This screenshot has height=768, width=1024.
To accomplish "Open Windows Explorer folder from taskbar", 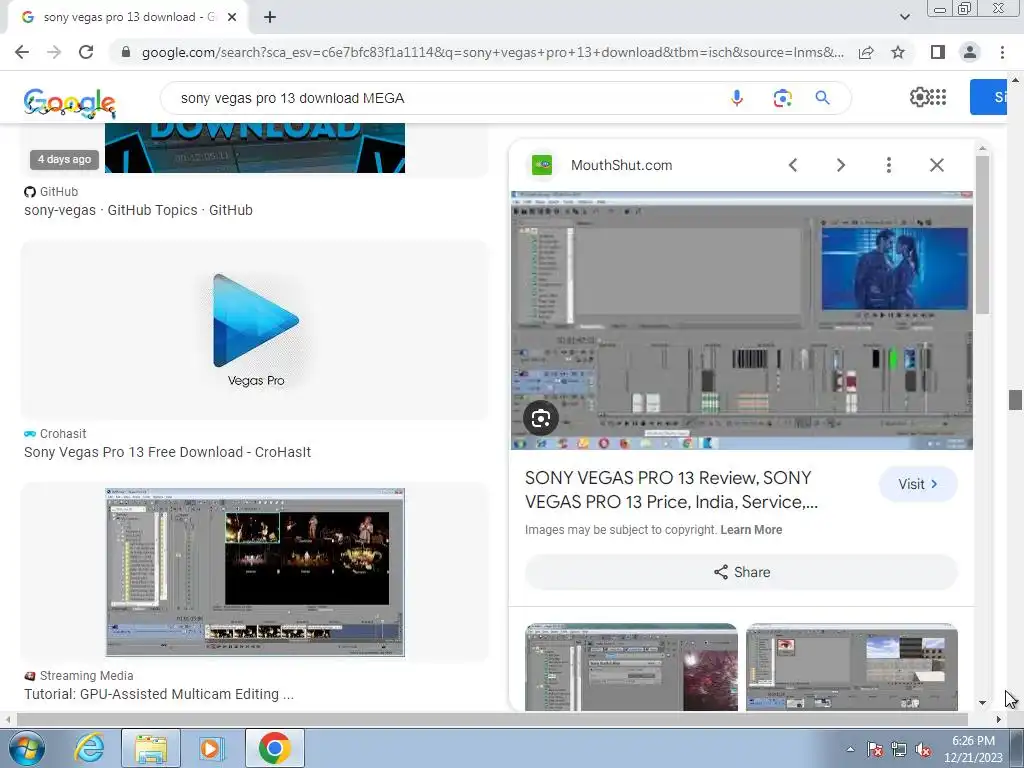I will (151, 748).
